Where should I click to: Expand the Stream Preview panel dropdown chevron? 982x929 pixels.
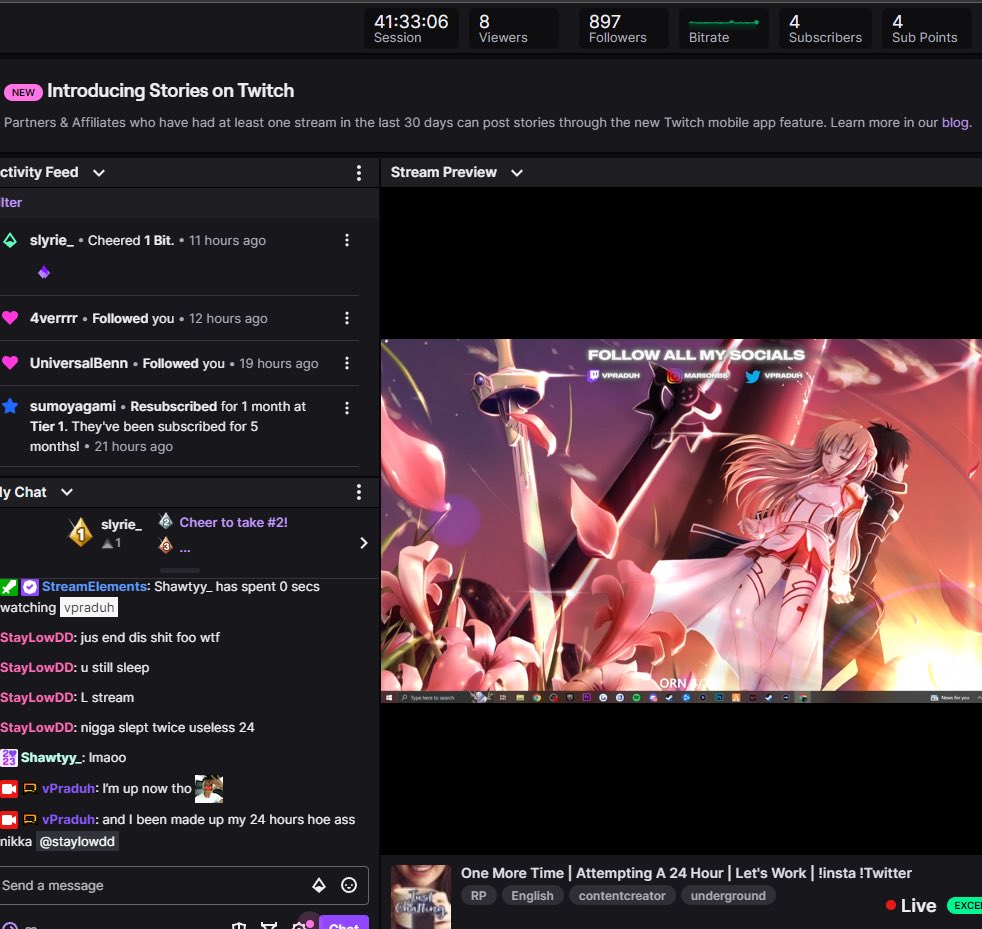tap(517, 173)
